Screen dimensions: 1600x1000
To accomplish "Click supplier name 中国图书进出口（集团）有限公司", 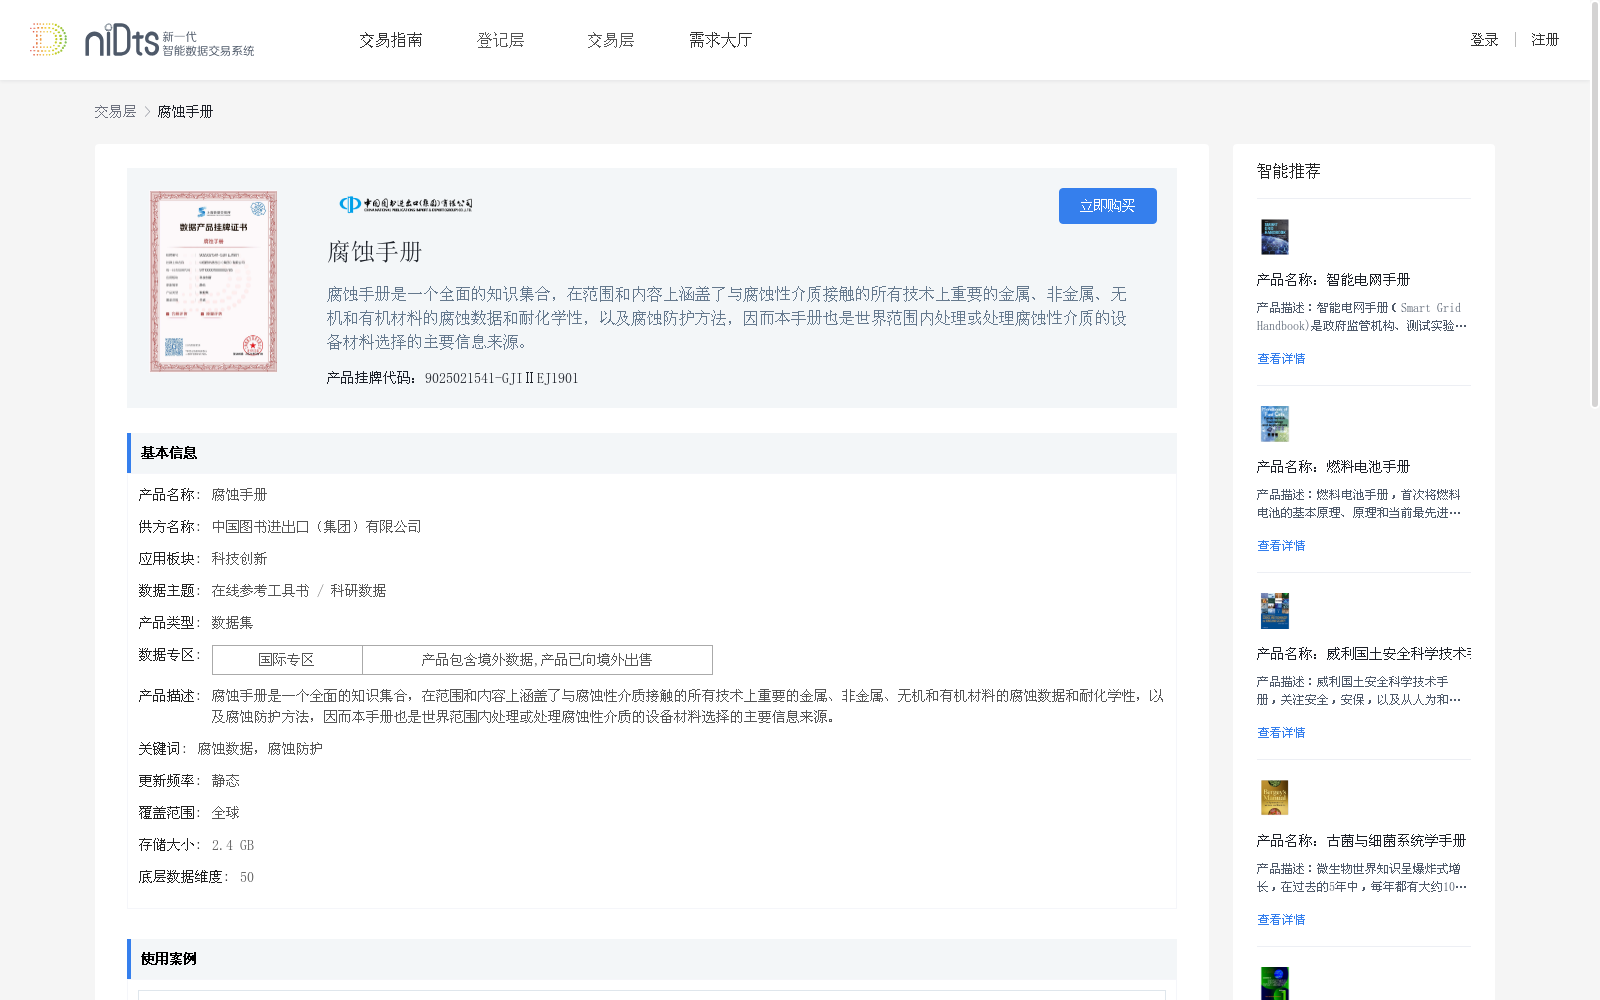I will [x=317, y=527].
